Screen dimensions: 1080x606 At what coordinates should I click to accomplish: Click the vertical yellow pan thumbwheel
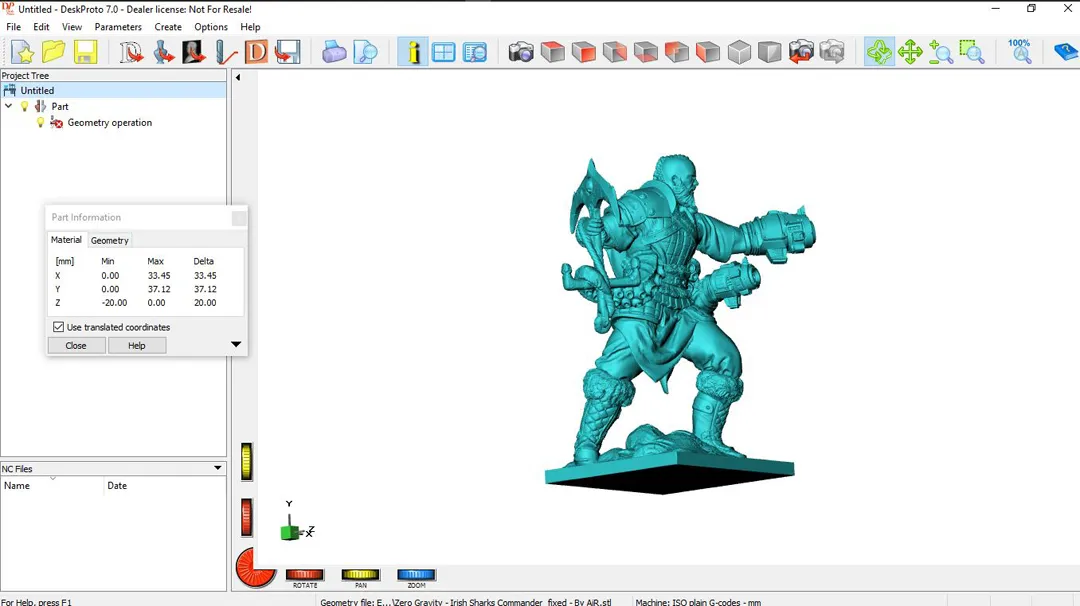pos(247,461)
